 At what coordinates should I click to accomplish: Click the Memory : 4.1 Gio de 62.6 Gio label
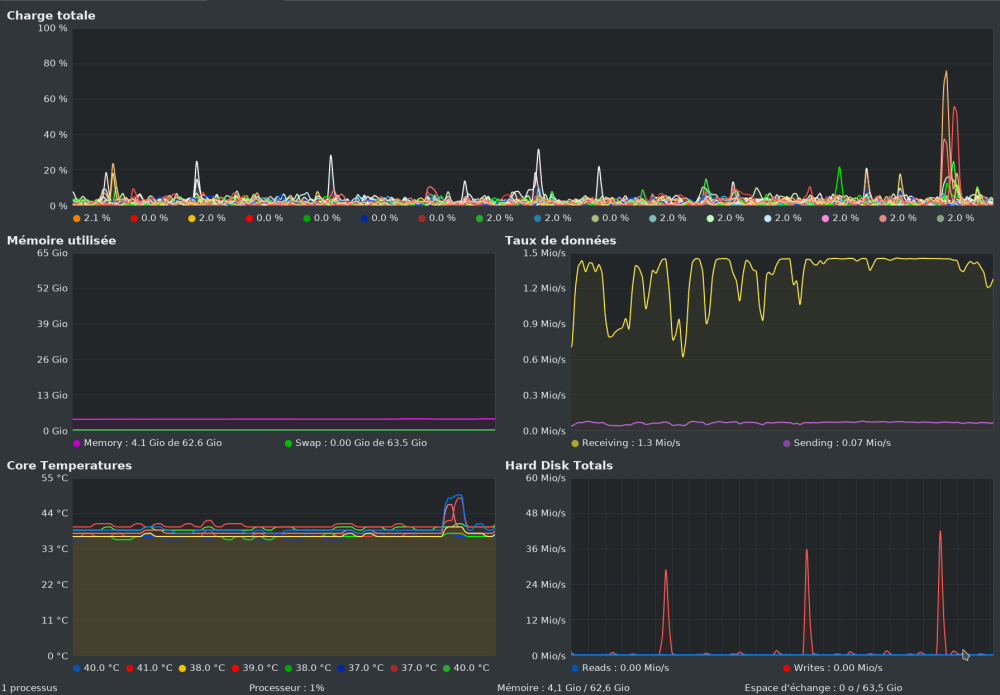[152, 443]
